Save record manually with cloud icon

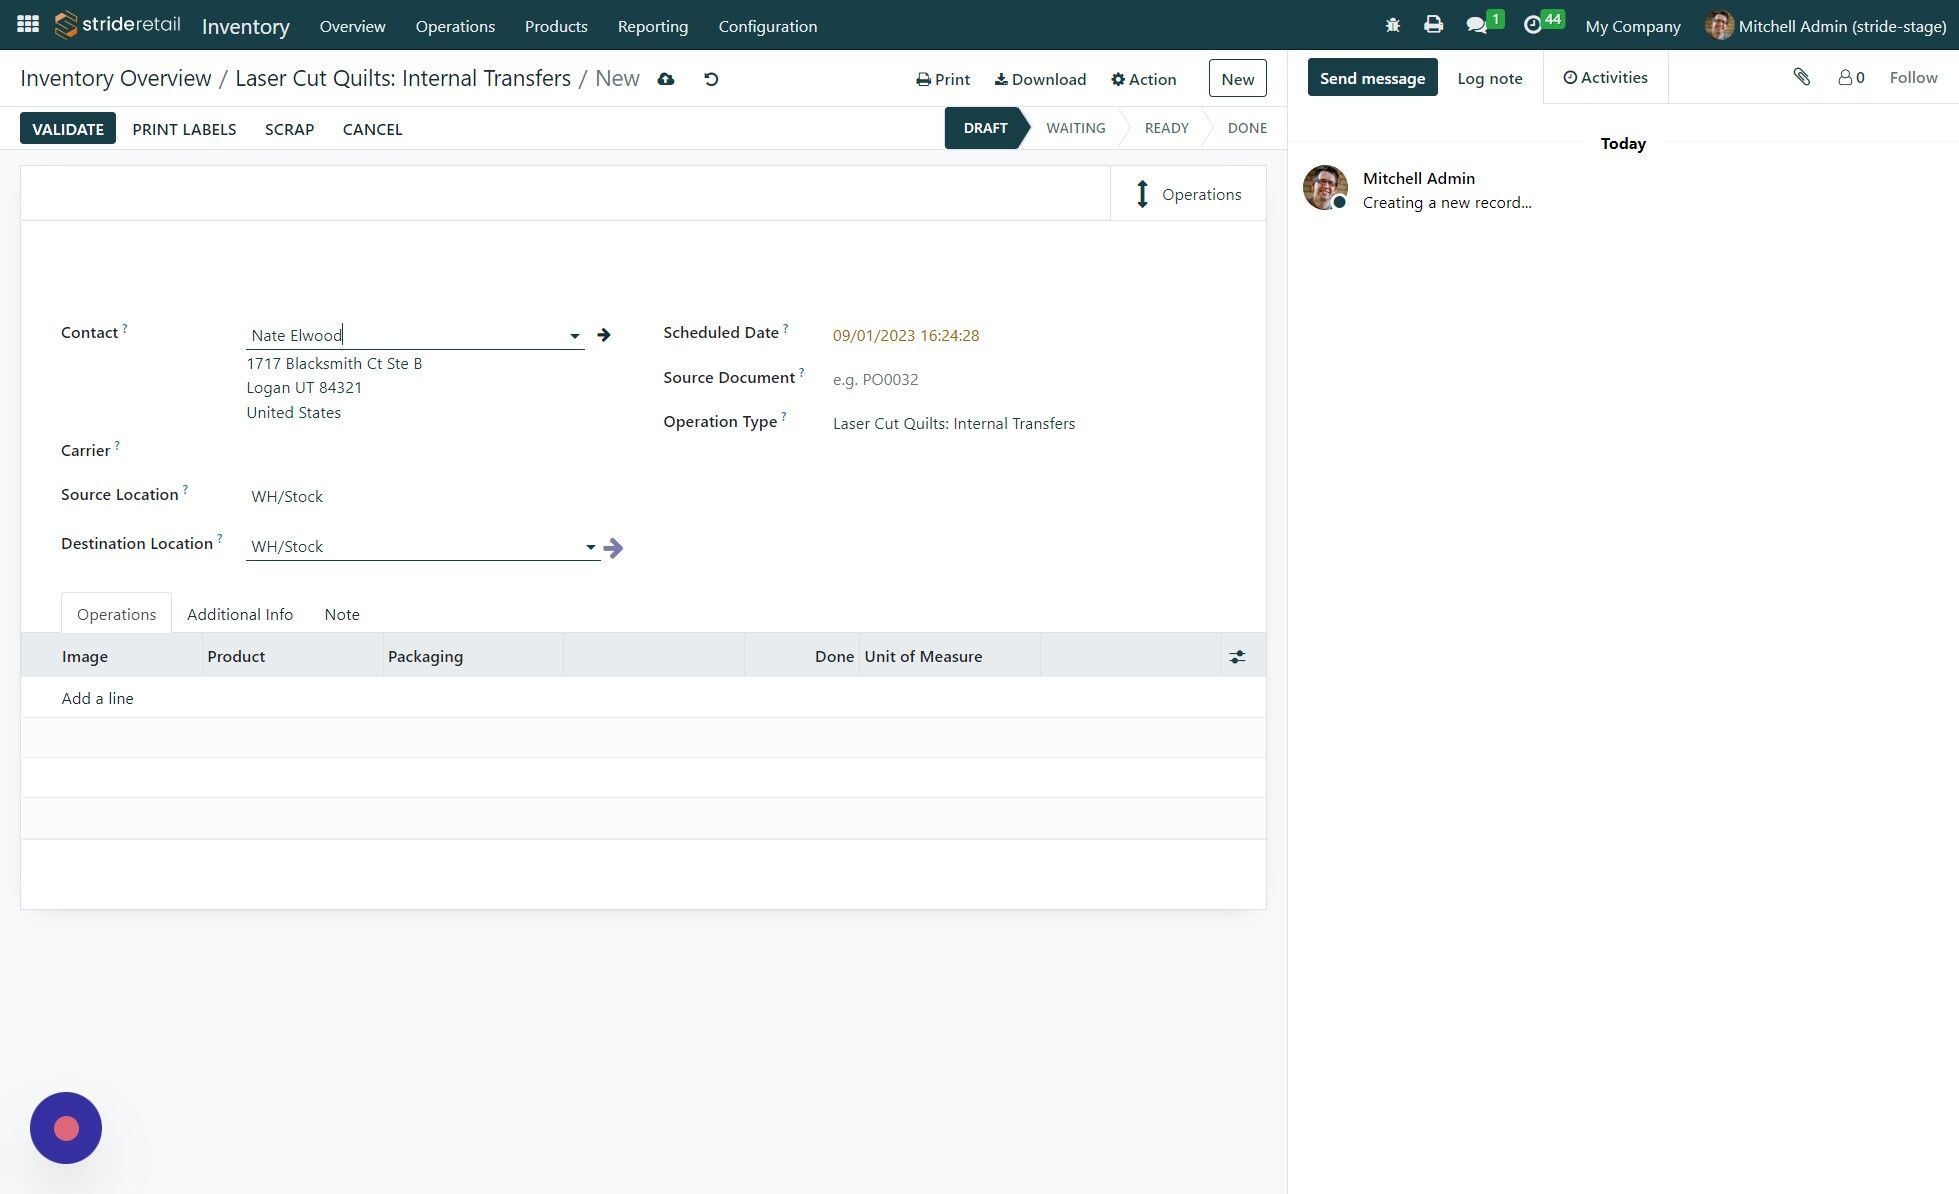pos(666,79)
